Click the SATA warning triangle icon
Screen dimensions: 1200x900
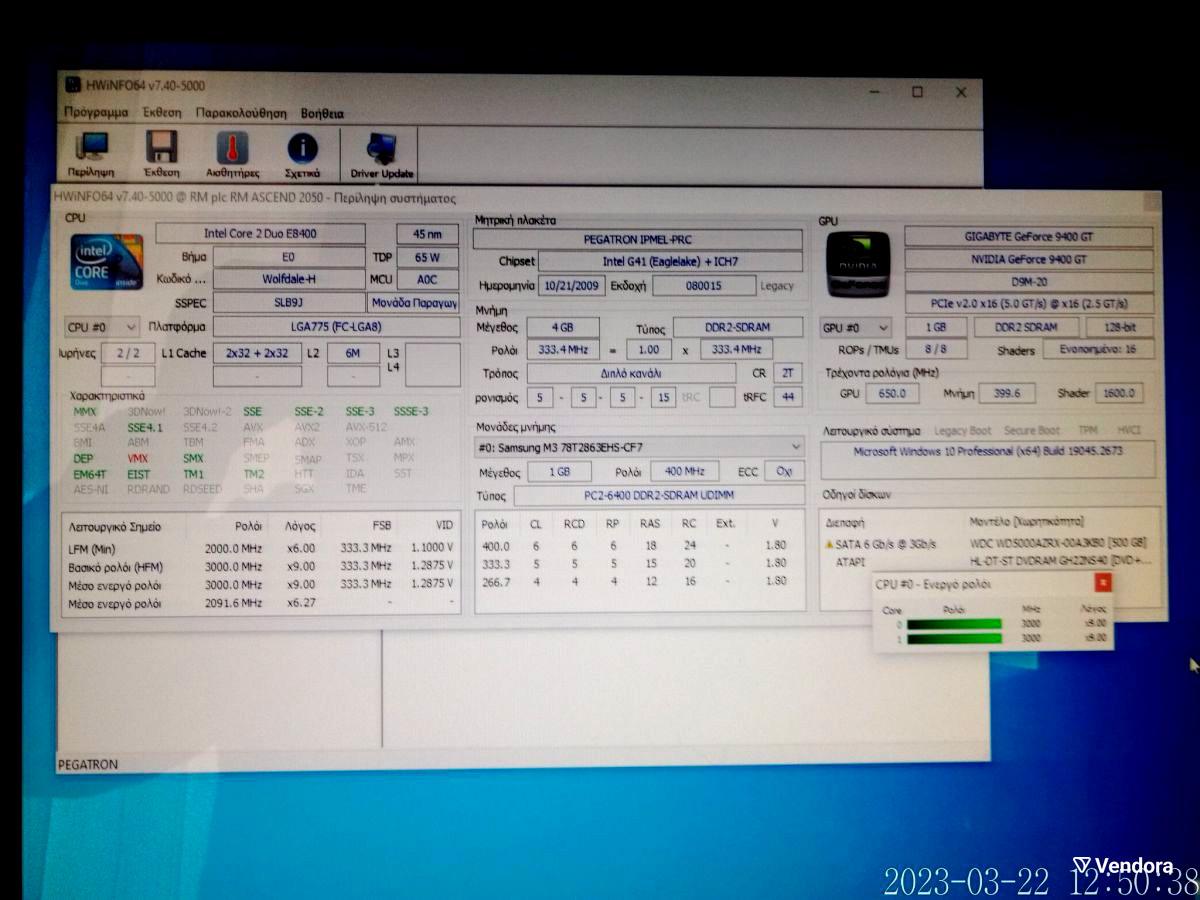click(829, 544)
